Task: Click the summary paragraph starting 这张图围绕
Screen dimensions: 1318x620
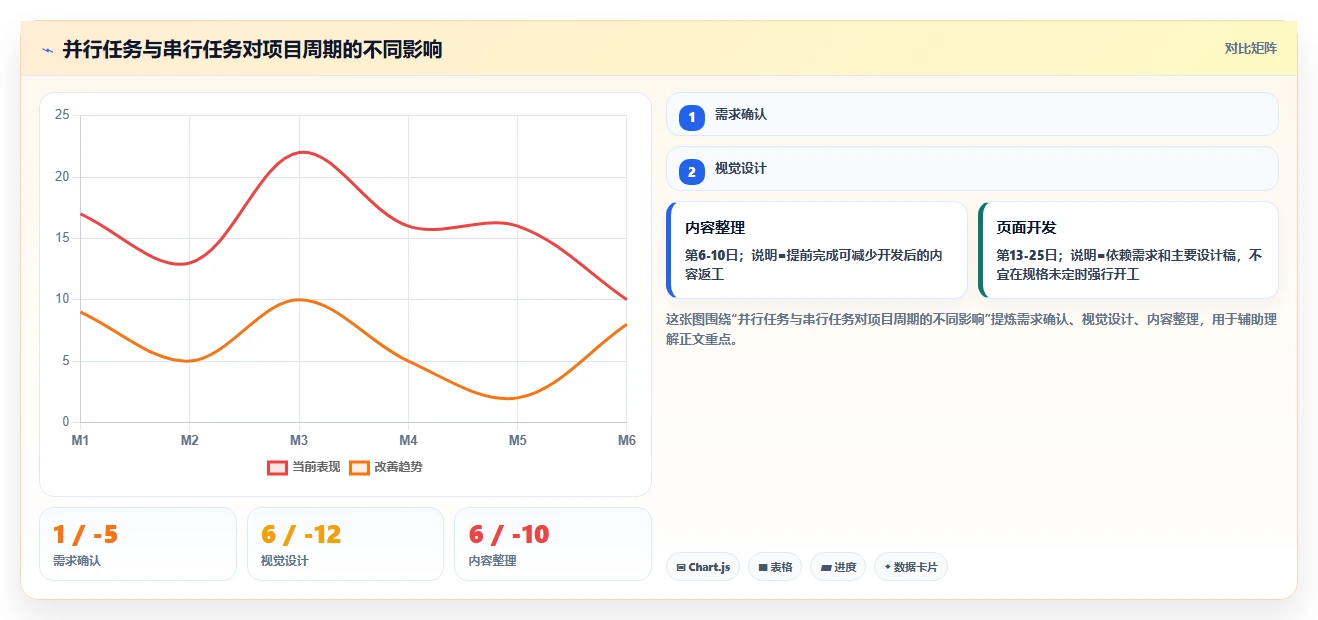Action: [x=971, y=329]
